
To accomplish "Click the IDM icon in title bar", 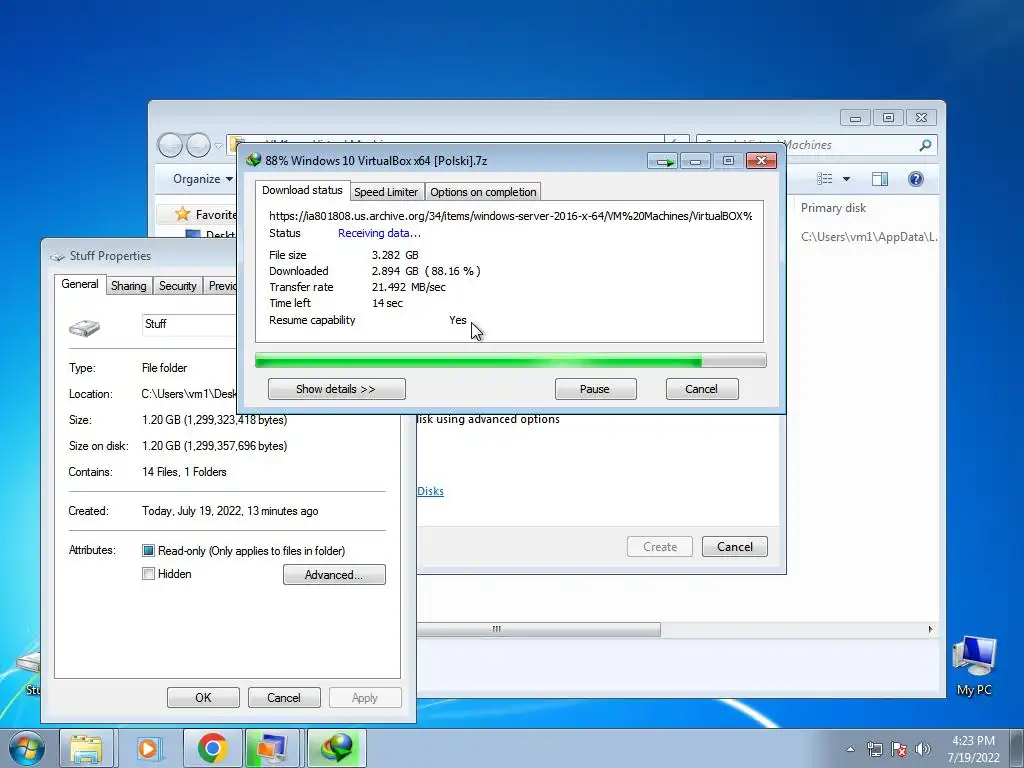I will coord(253,161).
